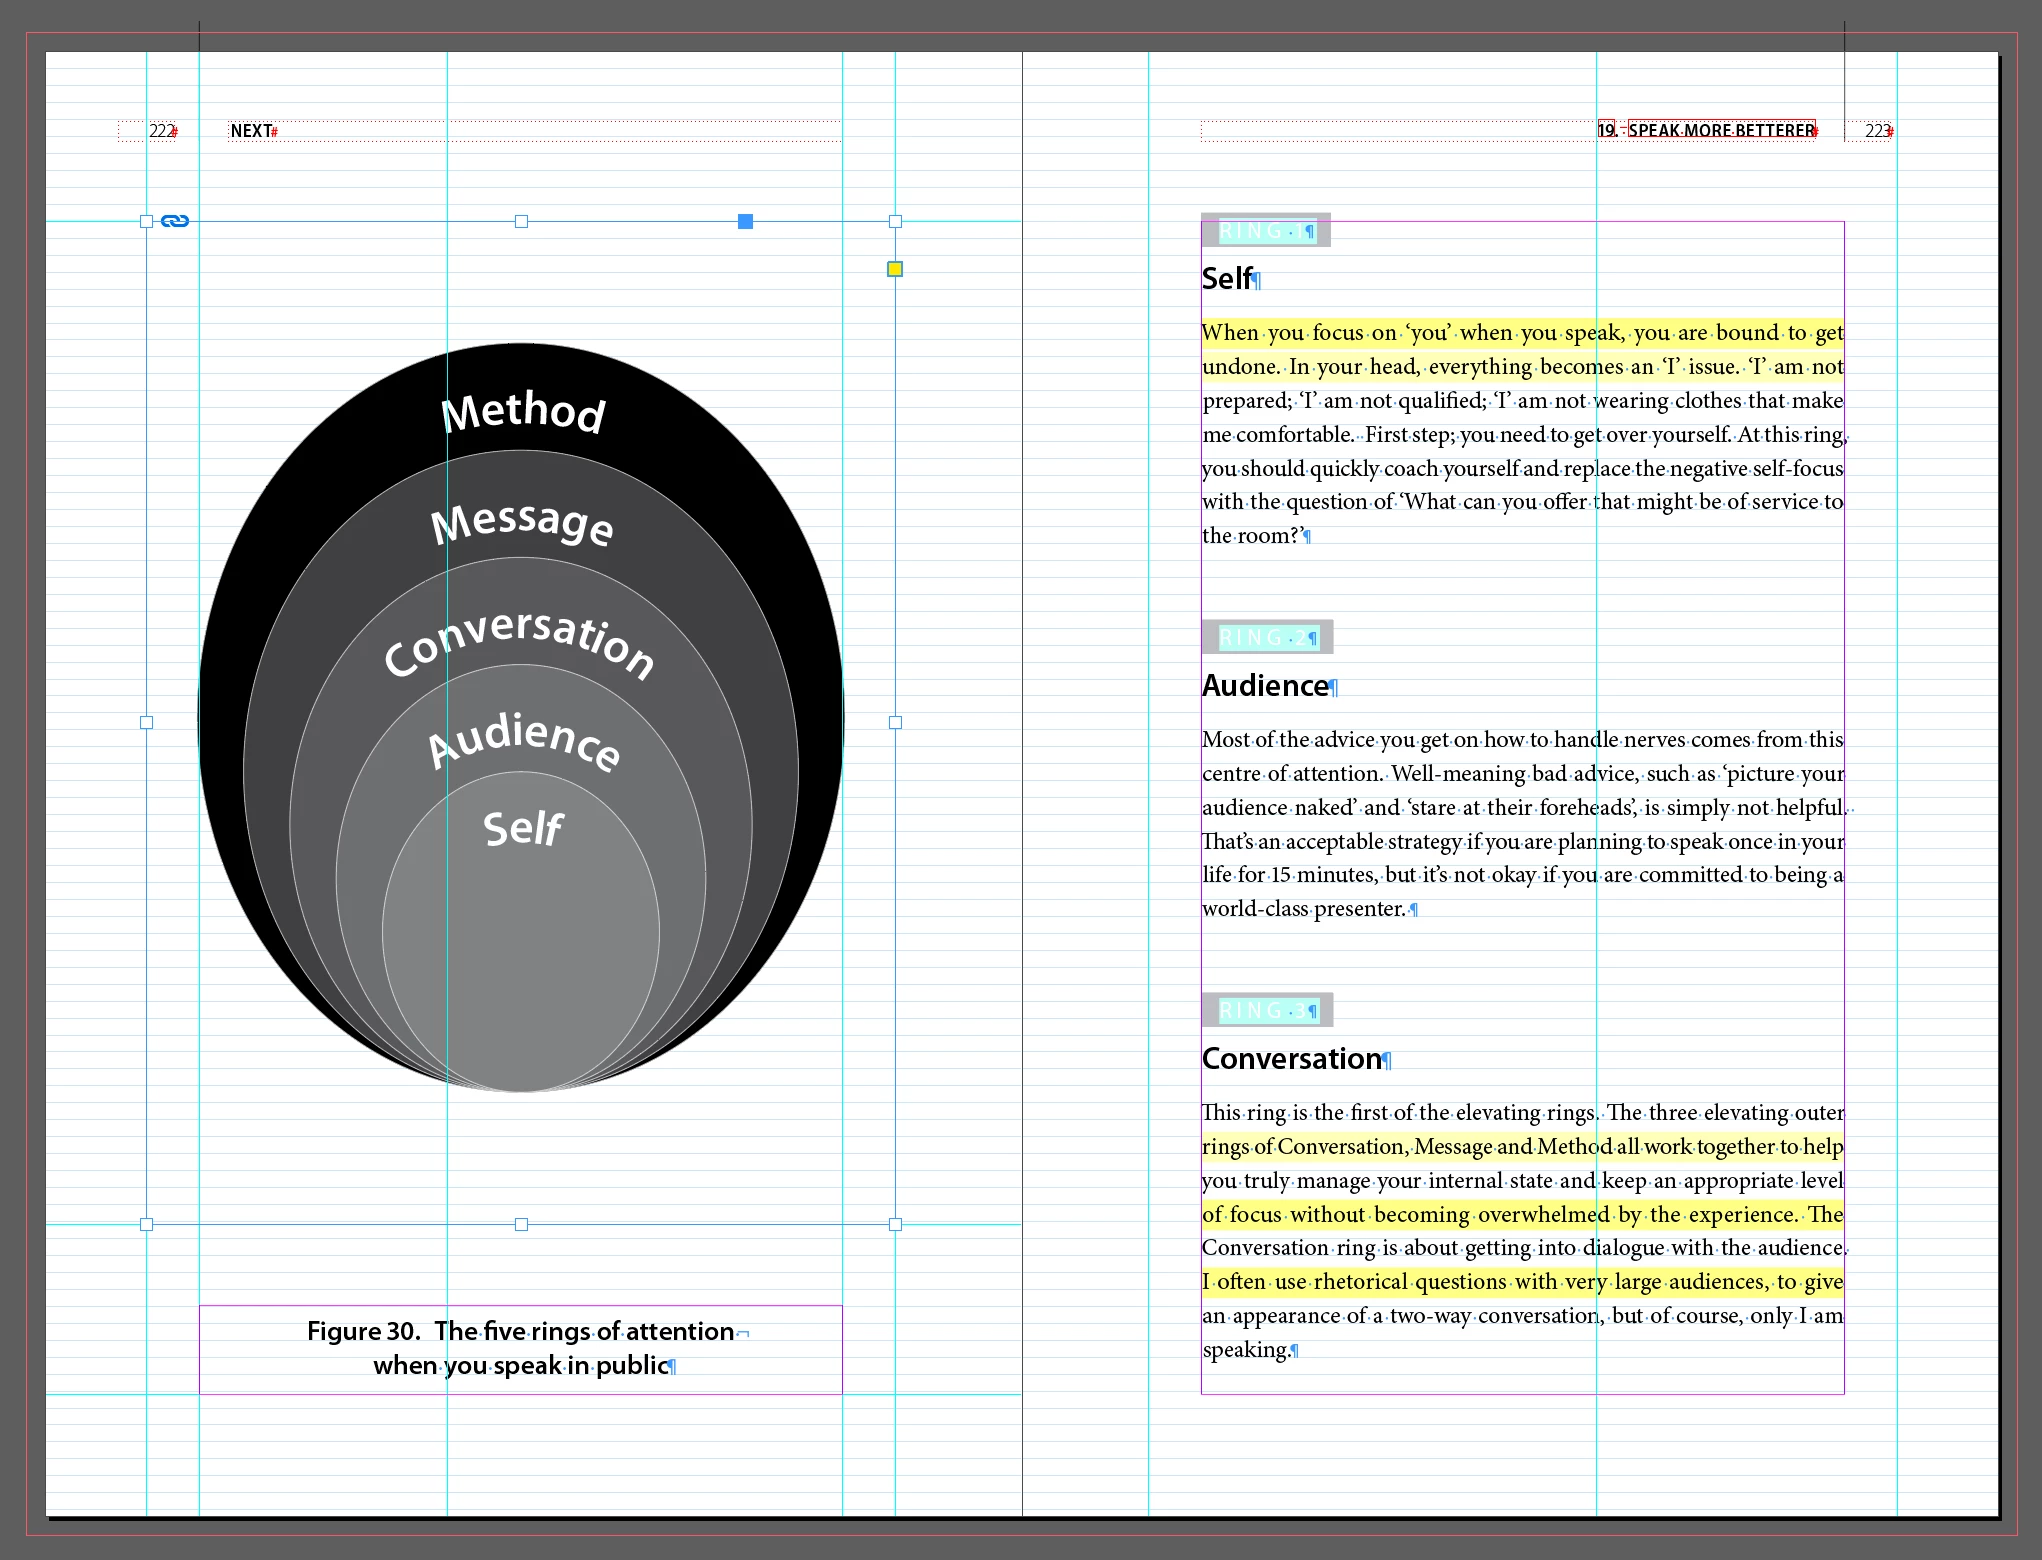Click the left-middle handle of the selected frame
Image resolution: width=2042 pixels, height=1560 pixels.
point(147,722)
